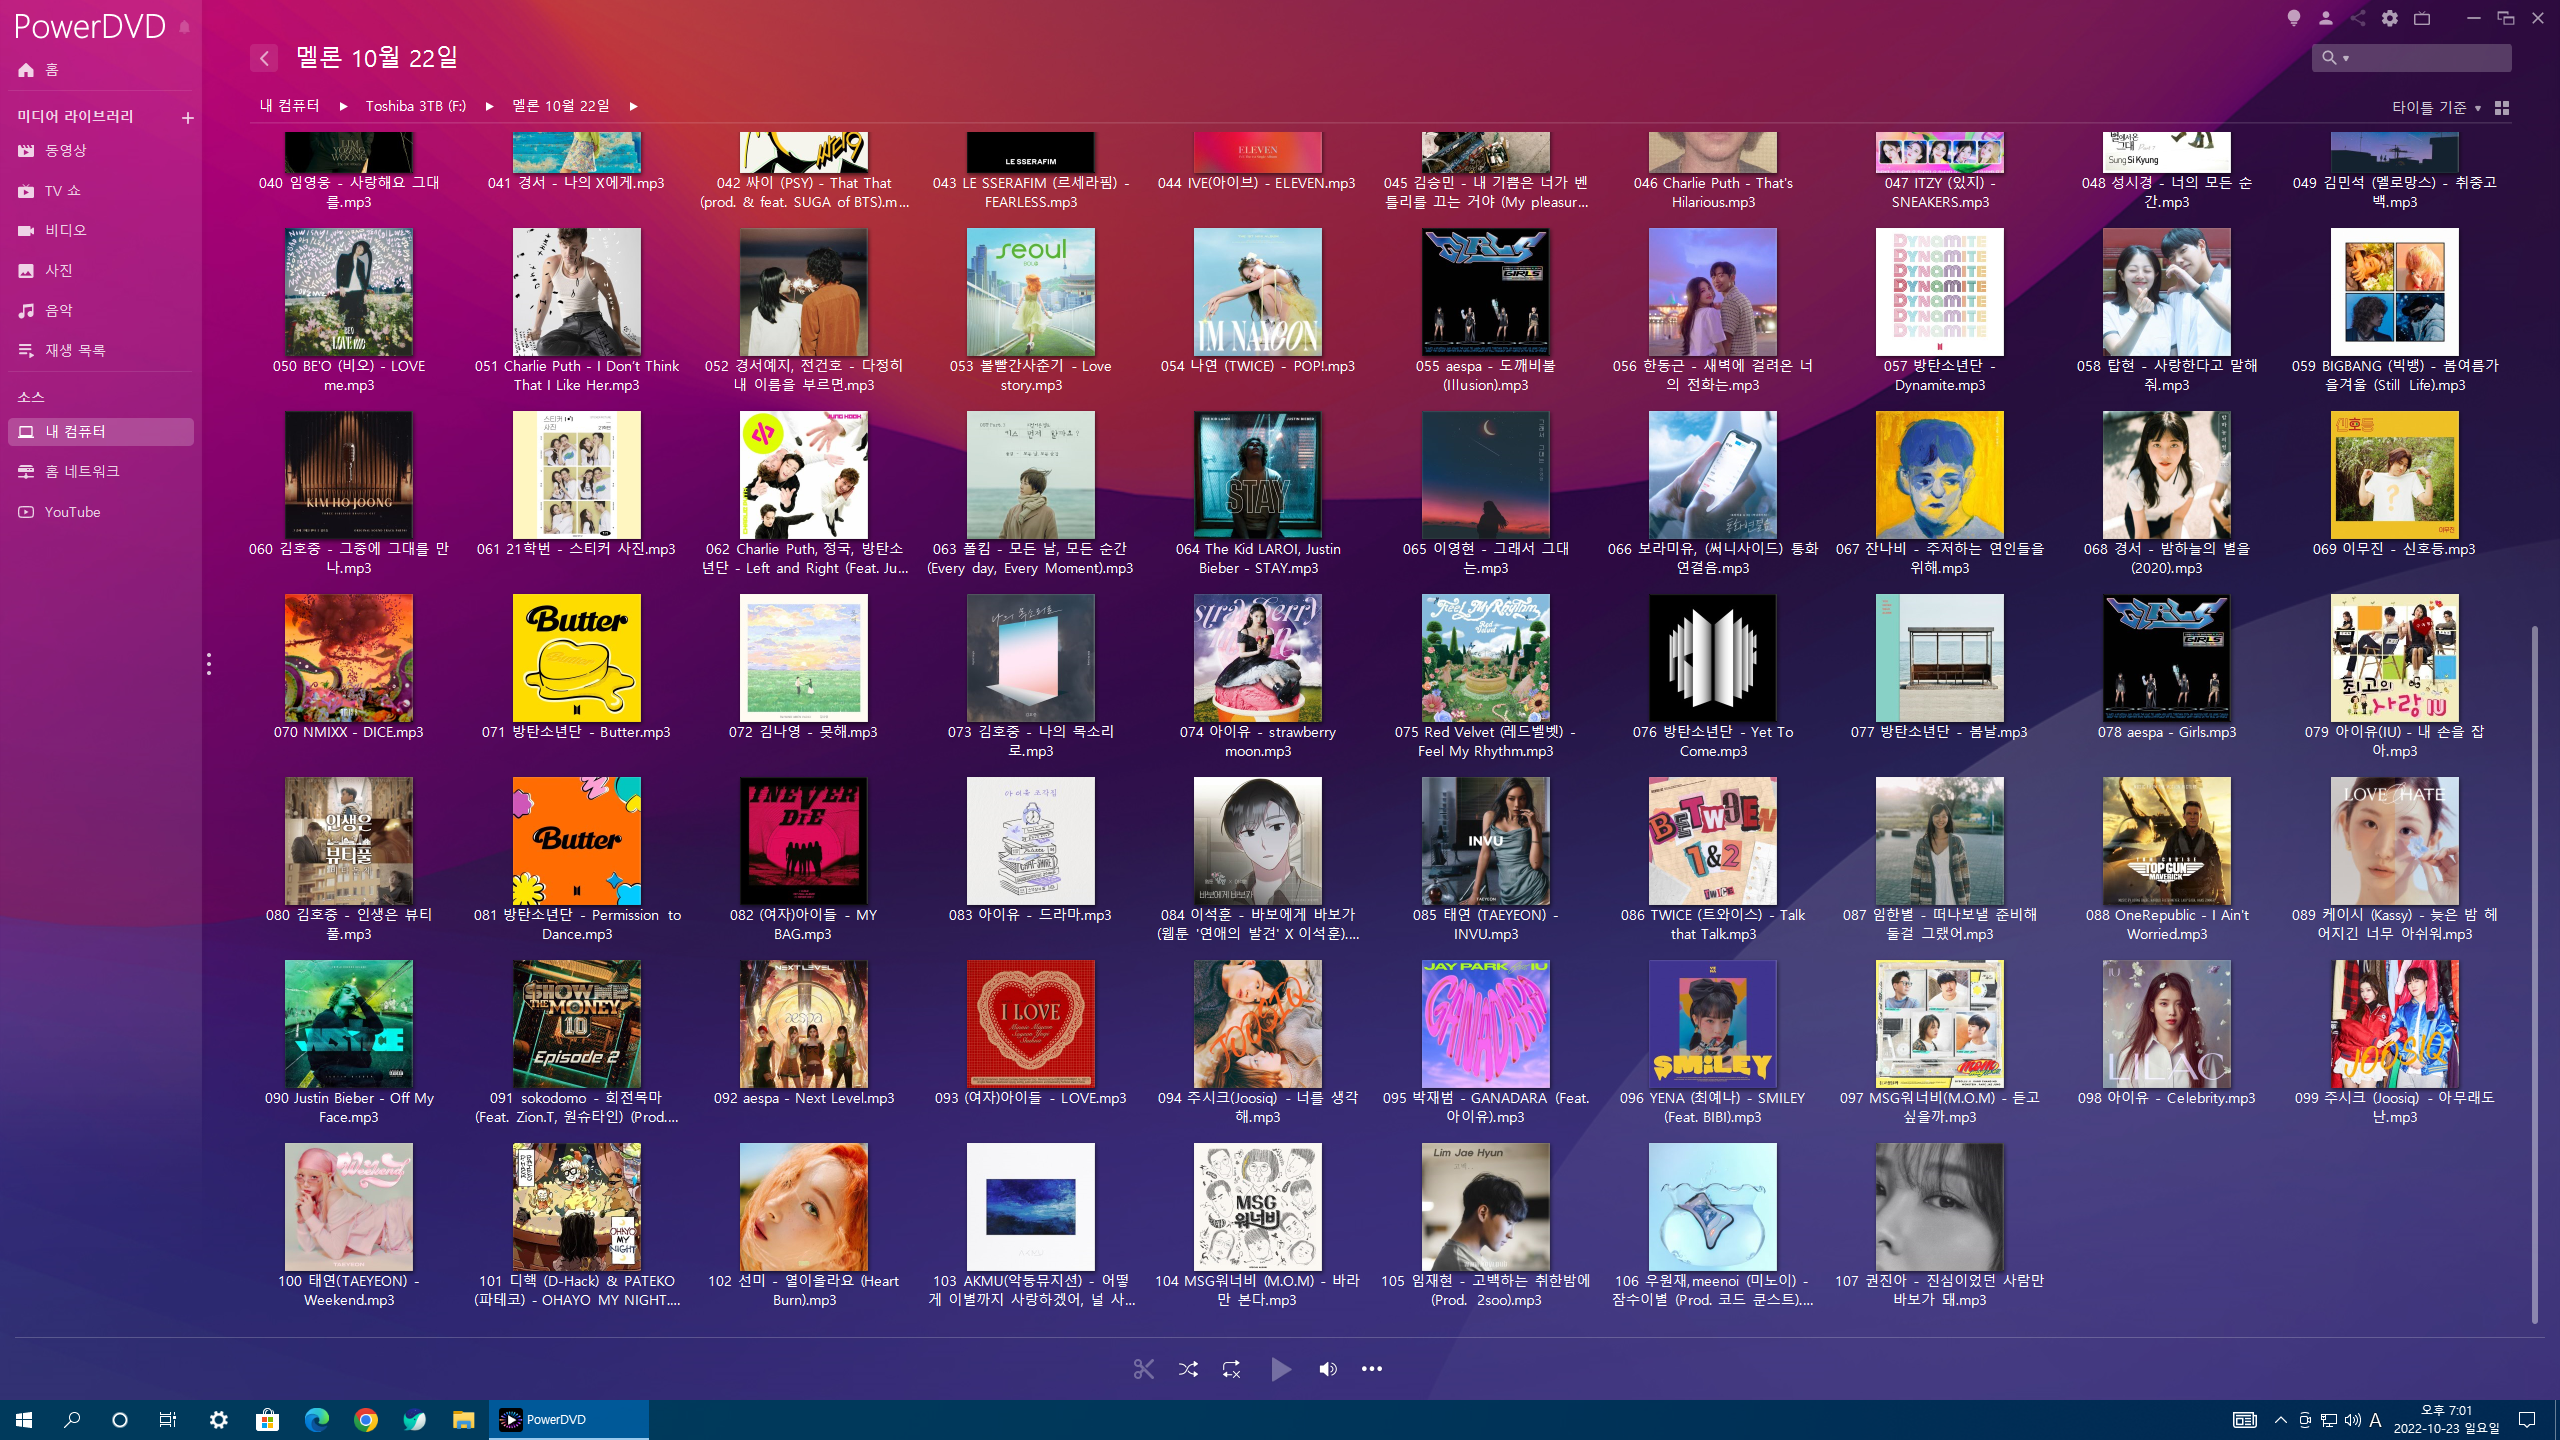Image resolution: width=2560 pixels, height=1440 pixels.
Task: Add to media library with plus icon
Action: point(187,117)
